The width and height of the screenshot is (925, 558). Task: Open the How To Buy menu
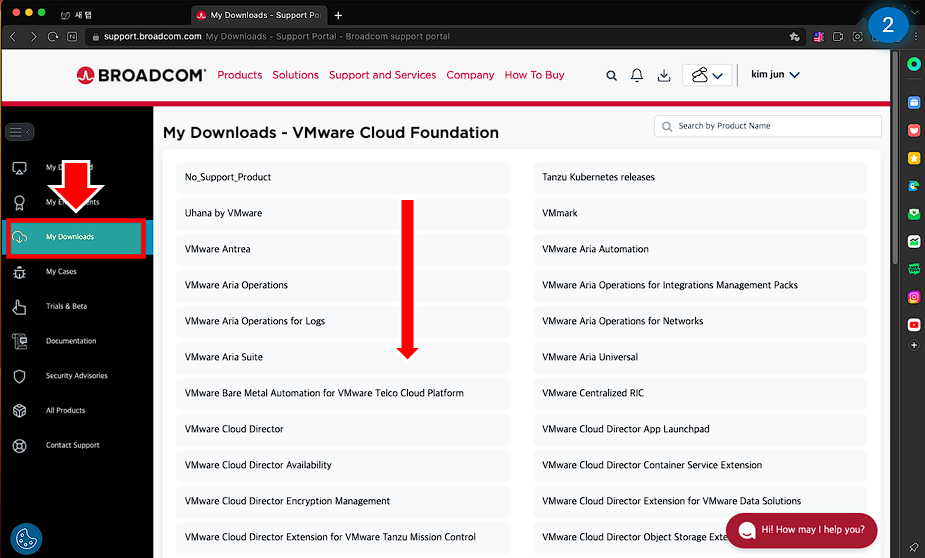[x=534, y=76]
